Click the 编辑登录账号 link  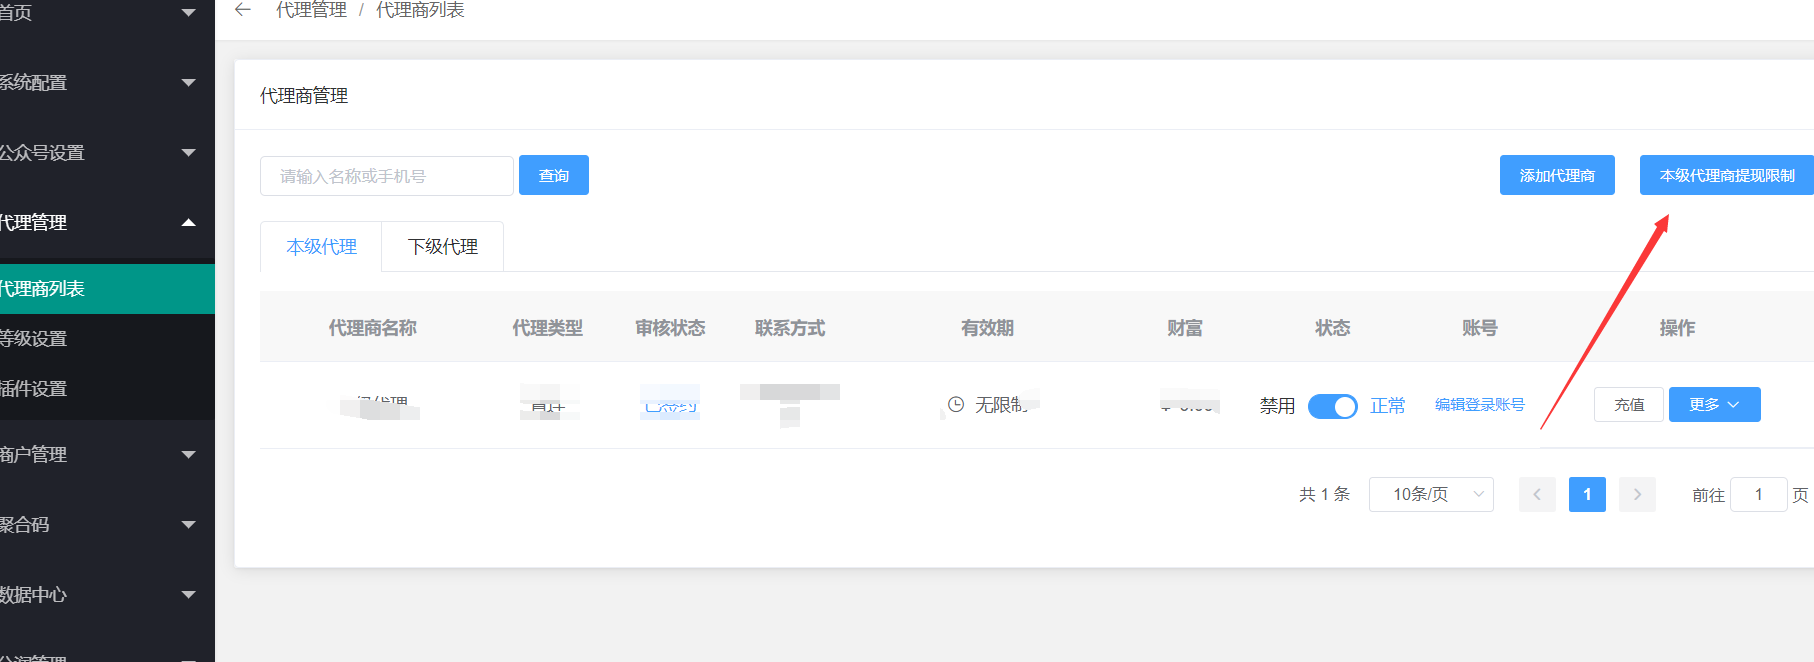pos(1480,405)
